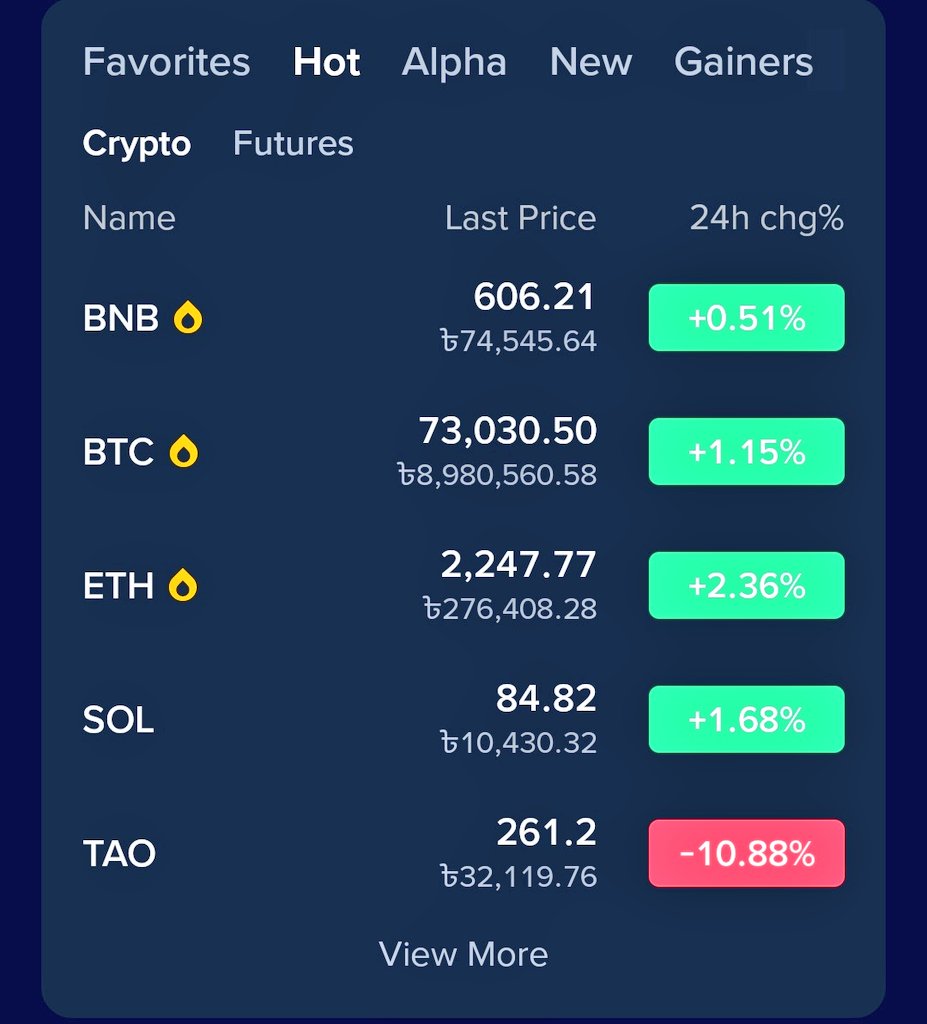Sort list by Last Price header

(520, 218)
